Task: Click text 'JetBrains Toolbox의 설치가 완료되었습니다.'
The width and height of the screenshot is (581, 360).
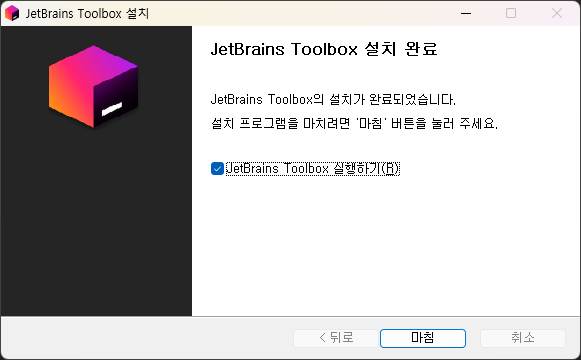Action: click(333, 100)
